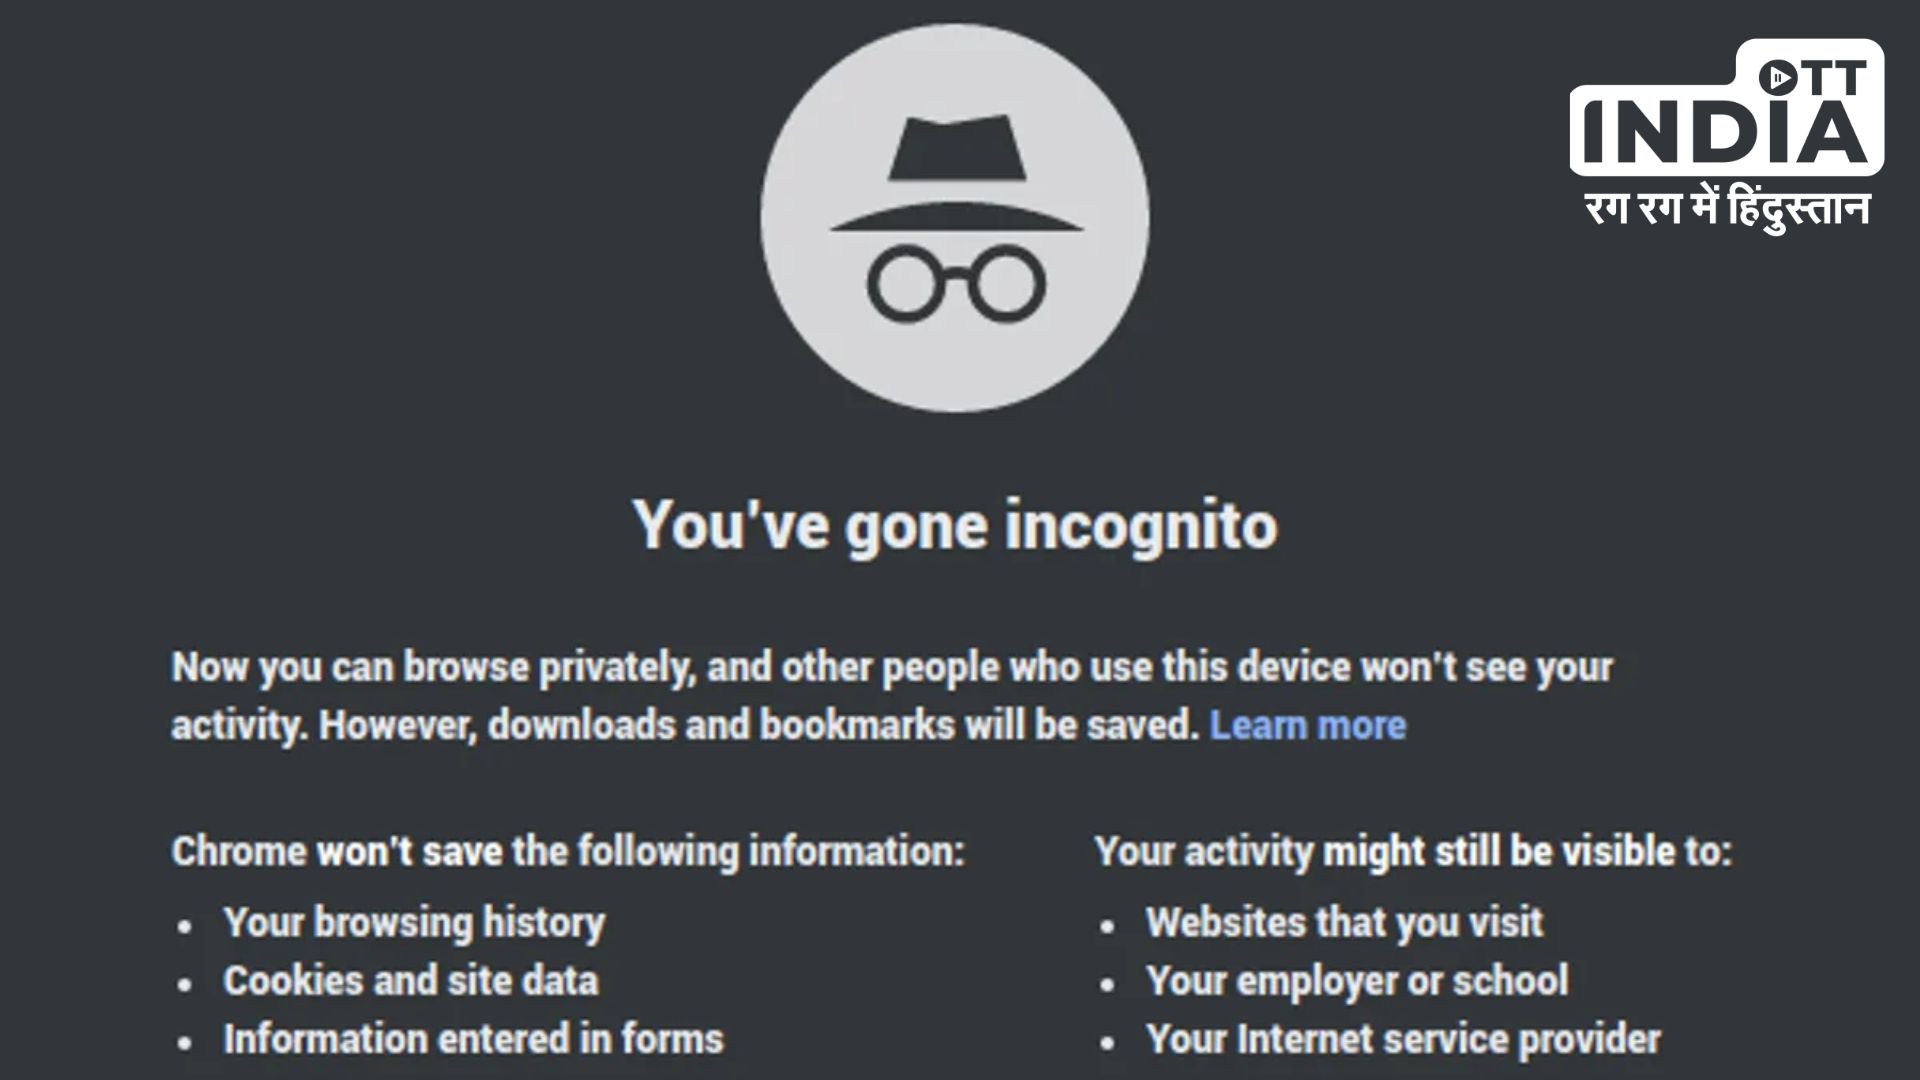
Task: Click the Hindi tagline under the logo
Action: click(1727, 211)
